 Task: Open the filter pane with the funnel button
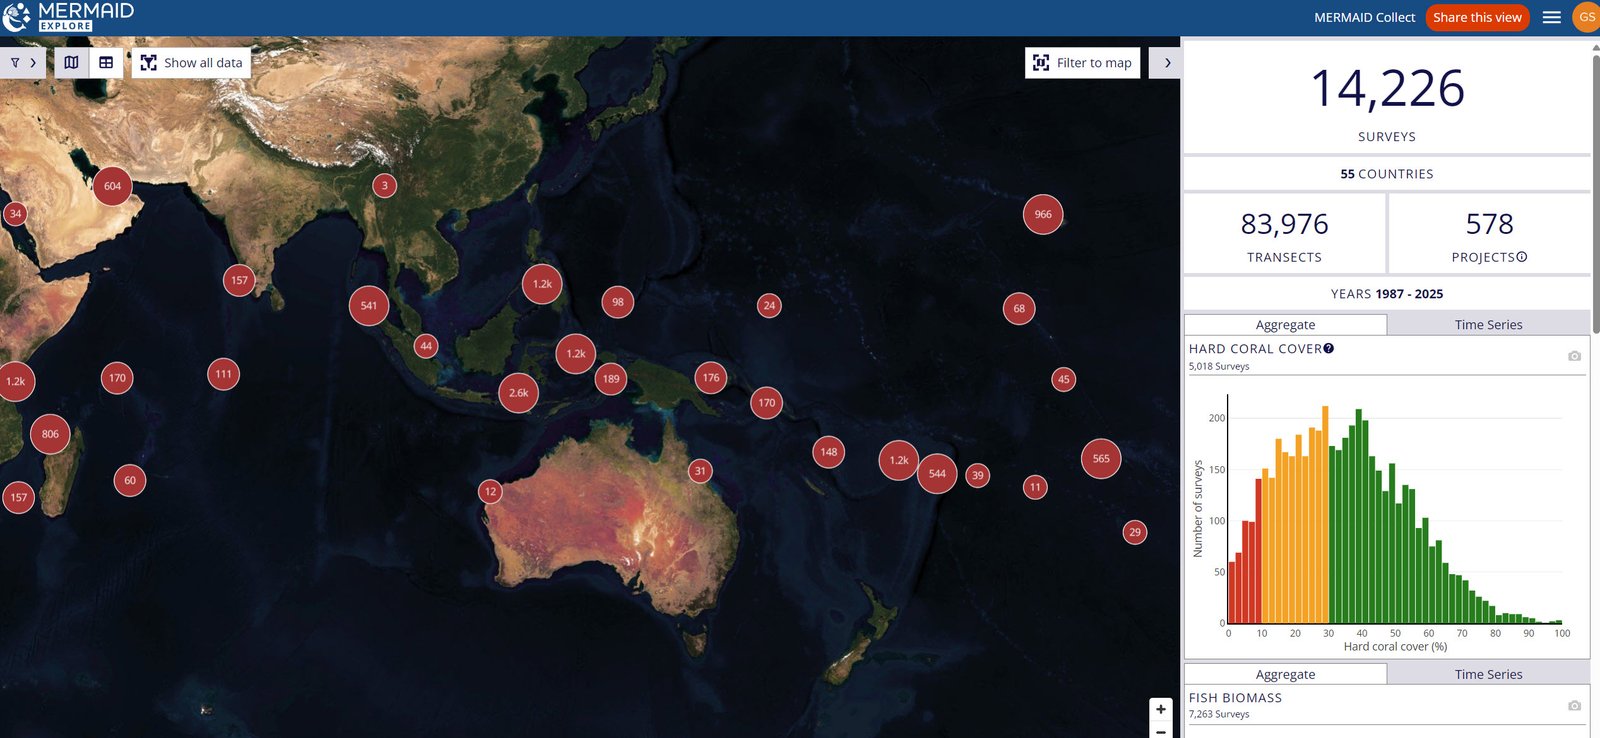click(x=22, y=62)
